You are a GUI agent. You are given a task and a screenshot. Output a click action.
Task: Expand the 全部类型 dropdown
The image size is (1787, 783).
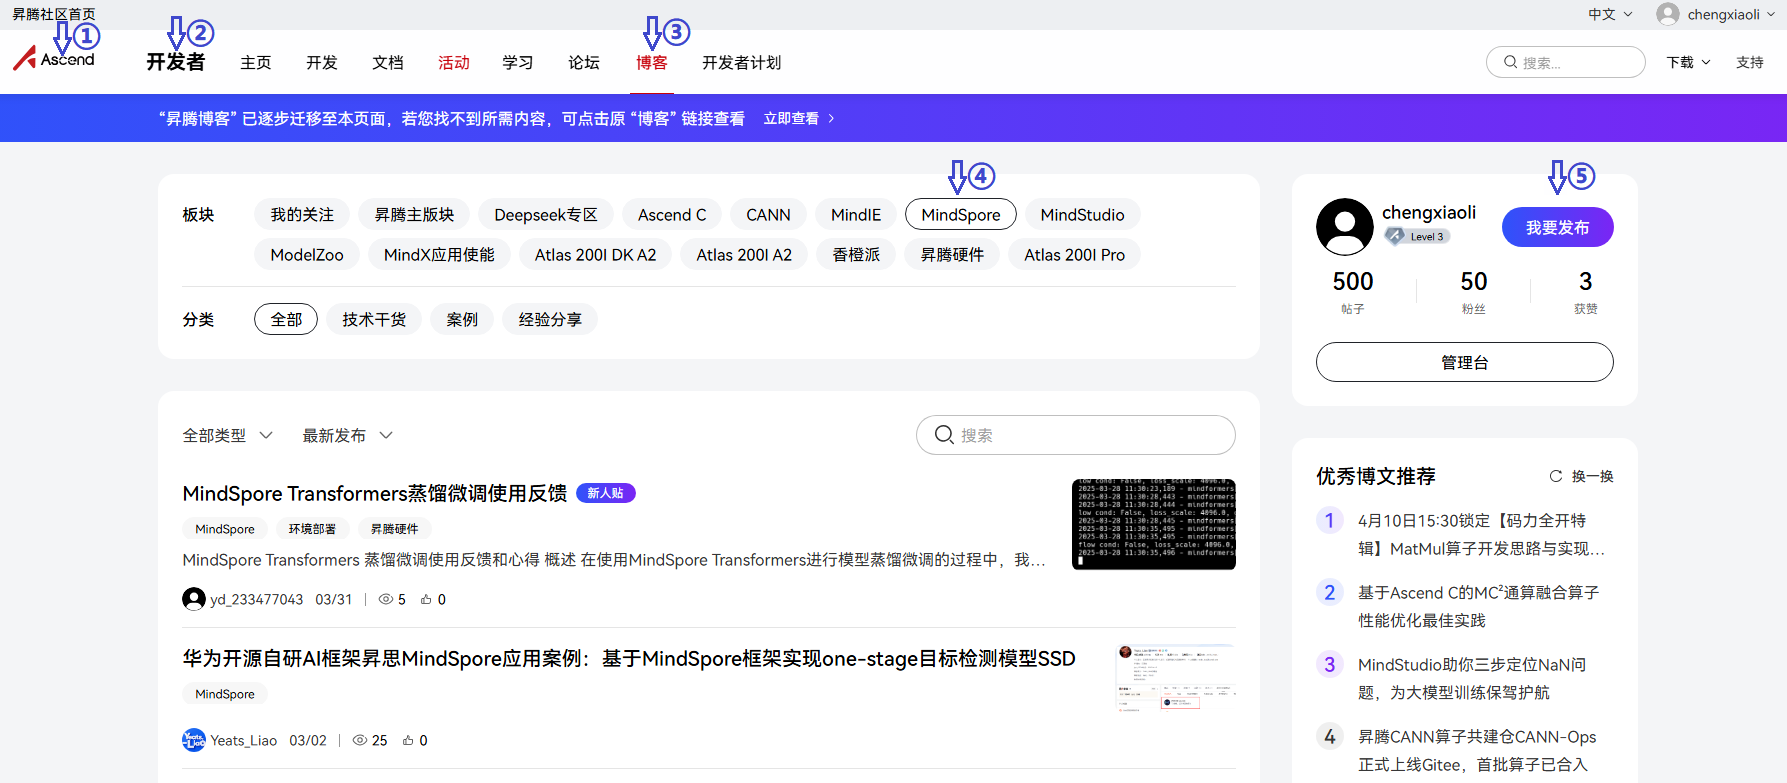tap(227, 435)
